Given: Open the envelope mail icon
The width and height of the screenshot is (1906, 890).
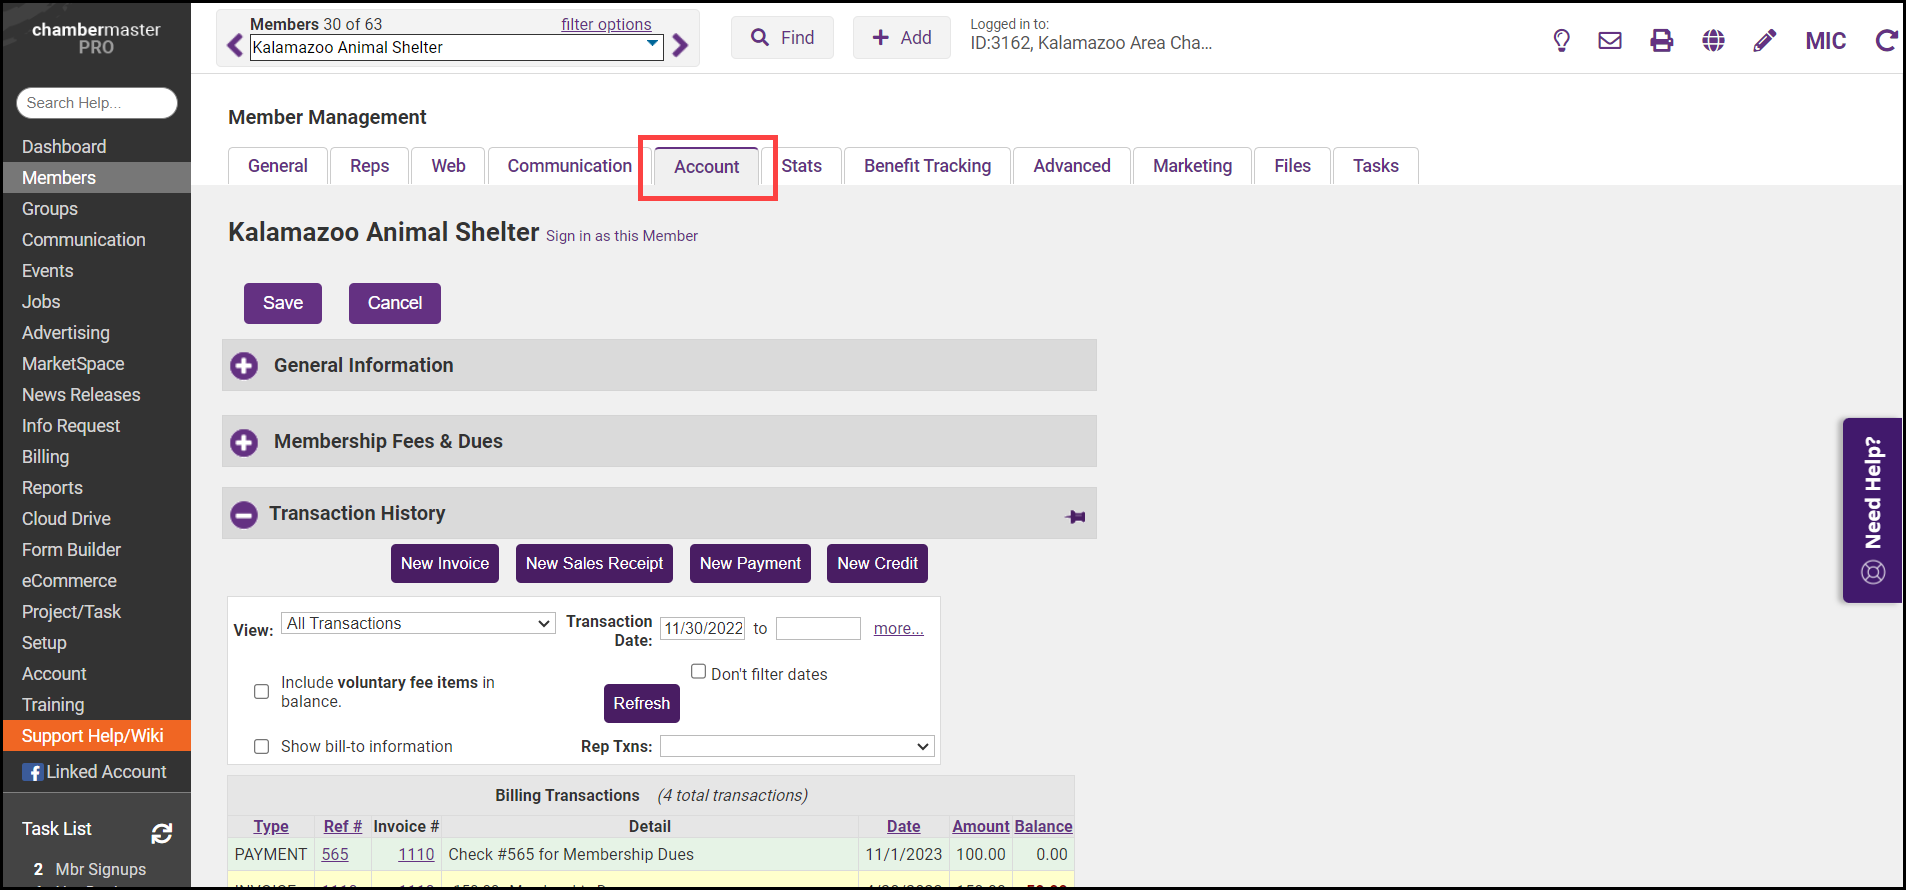Looking at the screenshot, I should click(1610, 41).
